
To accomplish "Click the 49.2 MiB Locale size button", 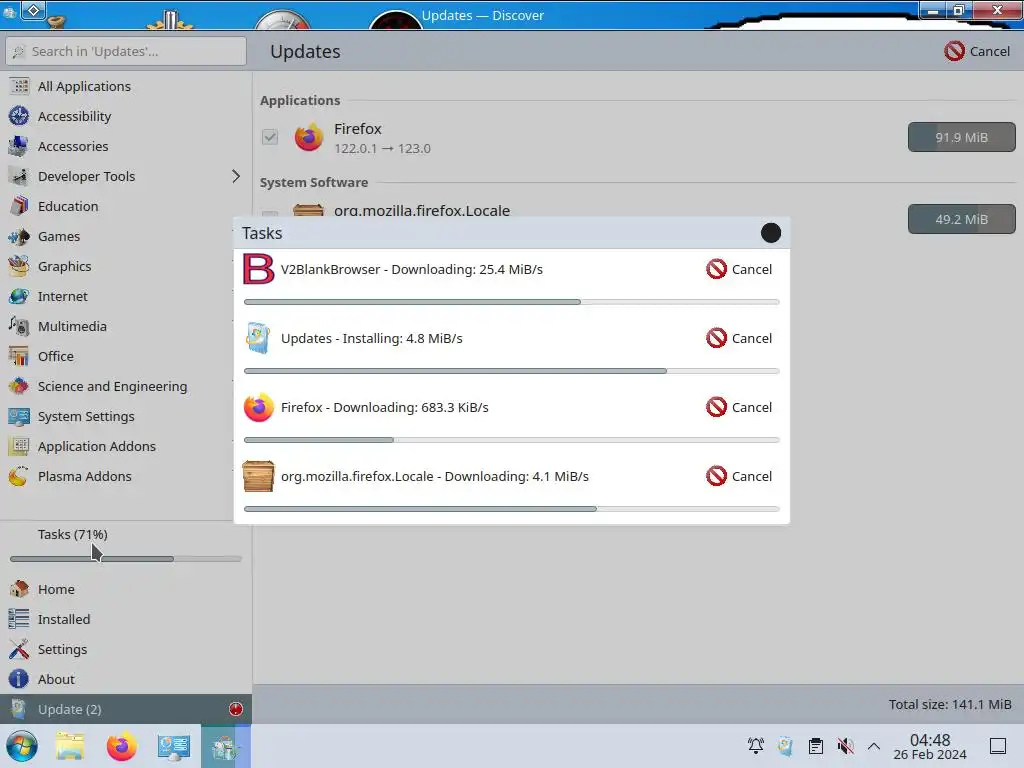I will (x=961, y=219).
